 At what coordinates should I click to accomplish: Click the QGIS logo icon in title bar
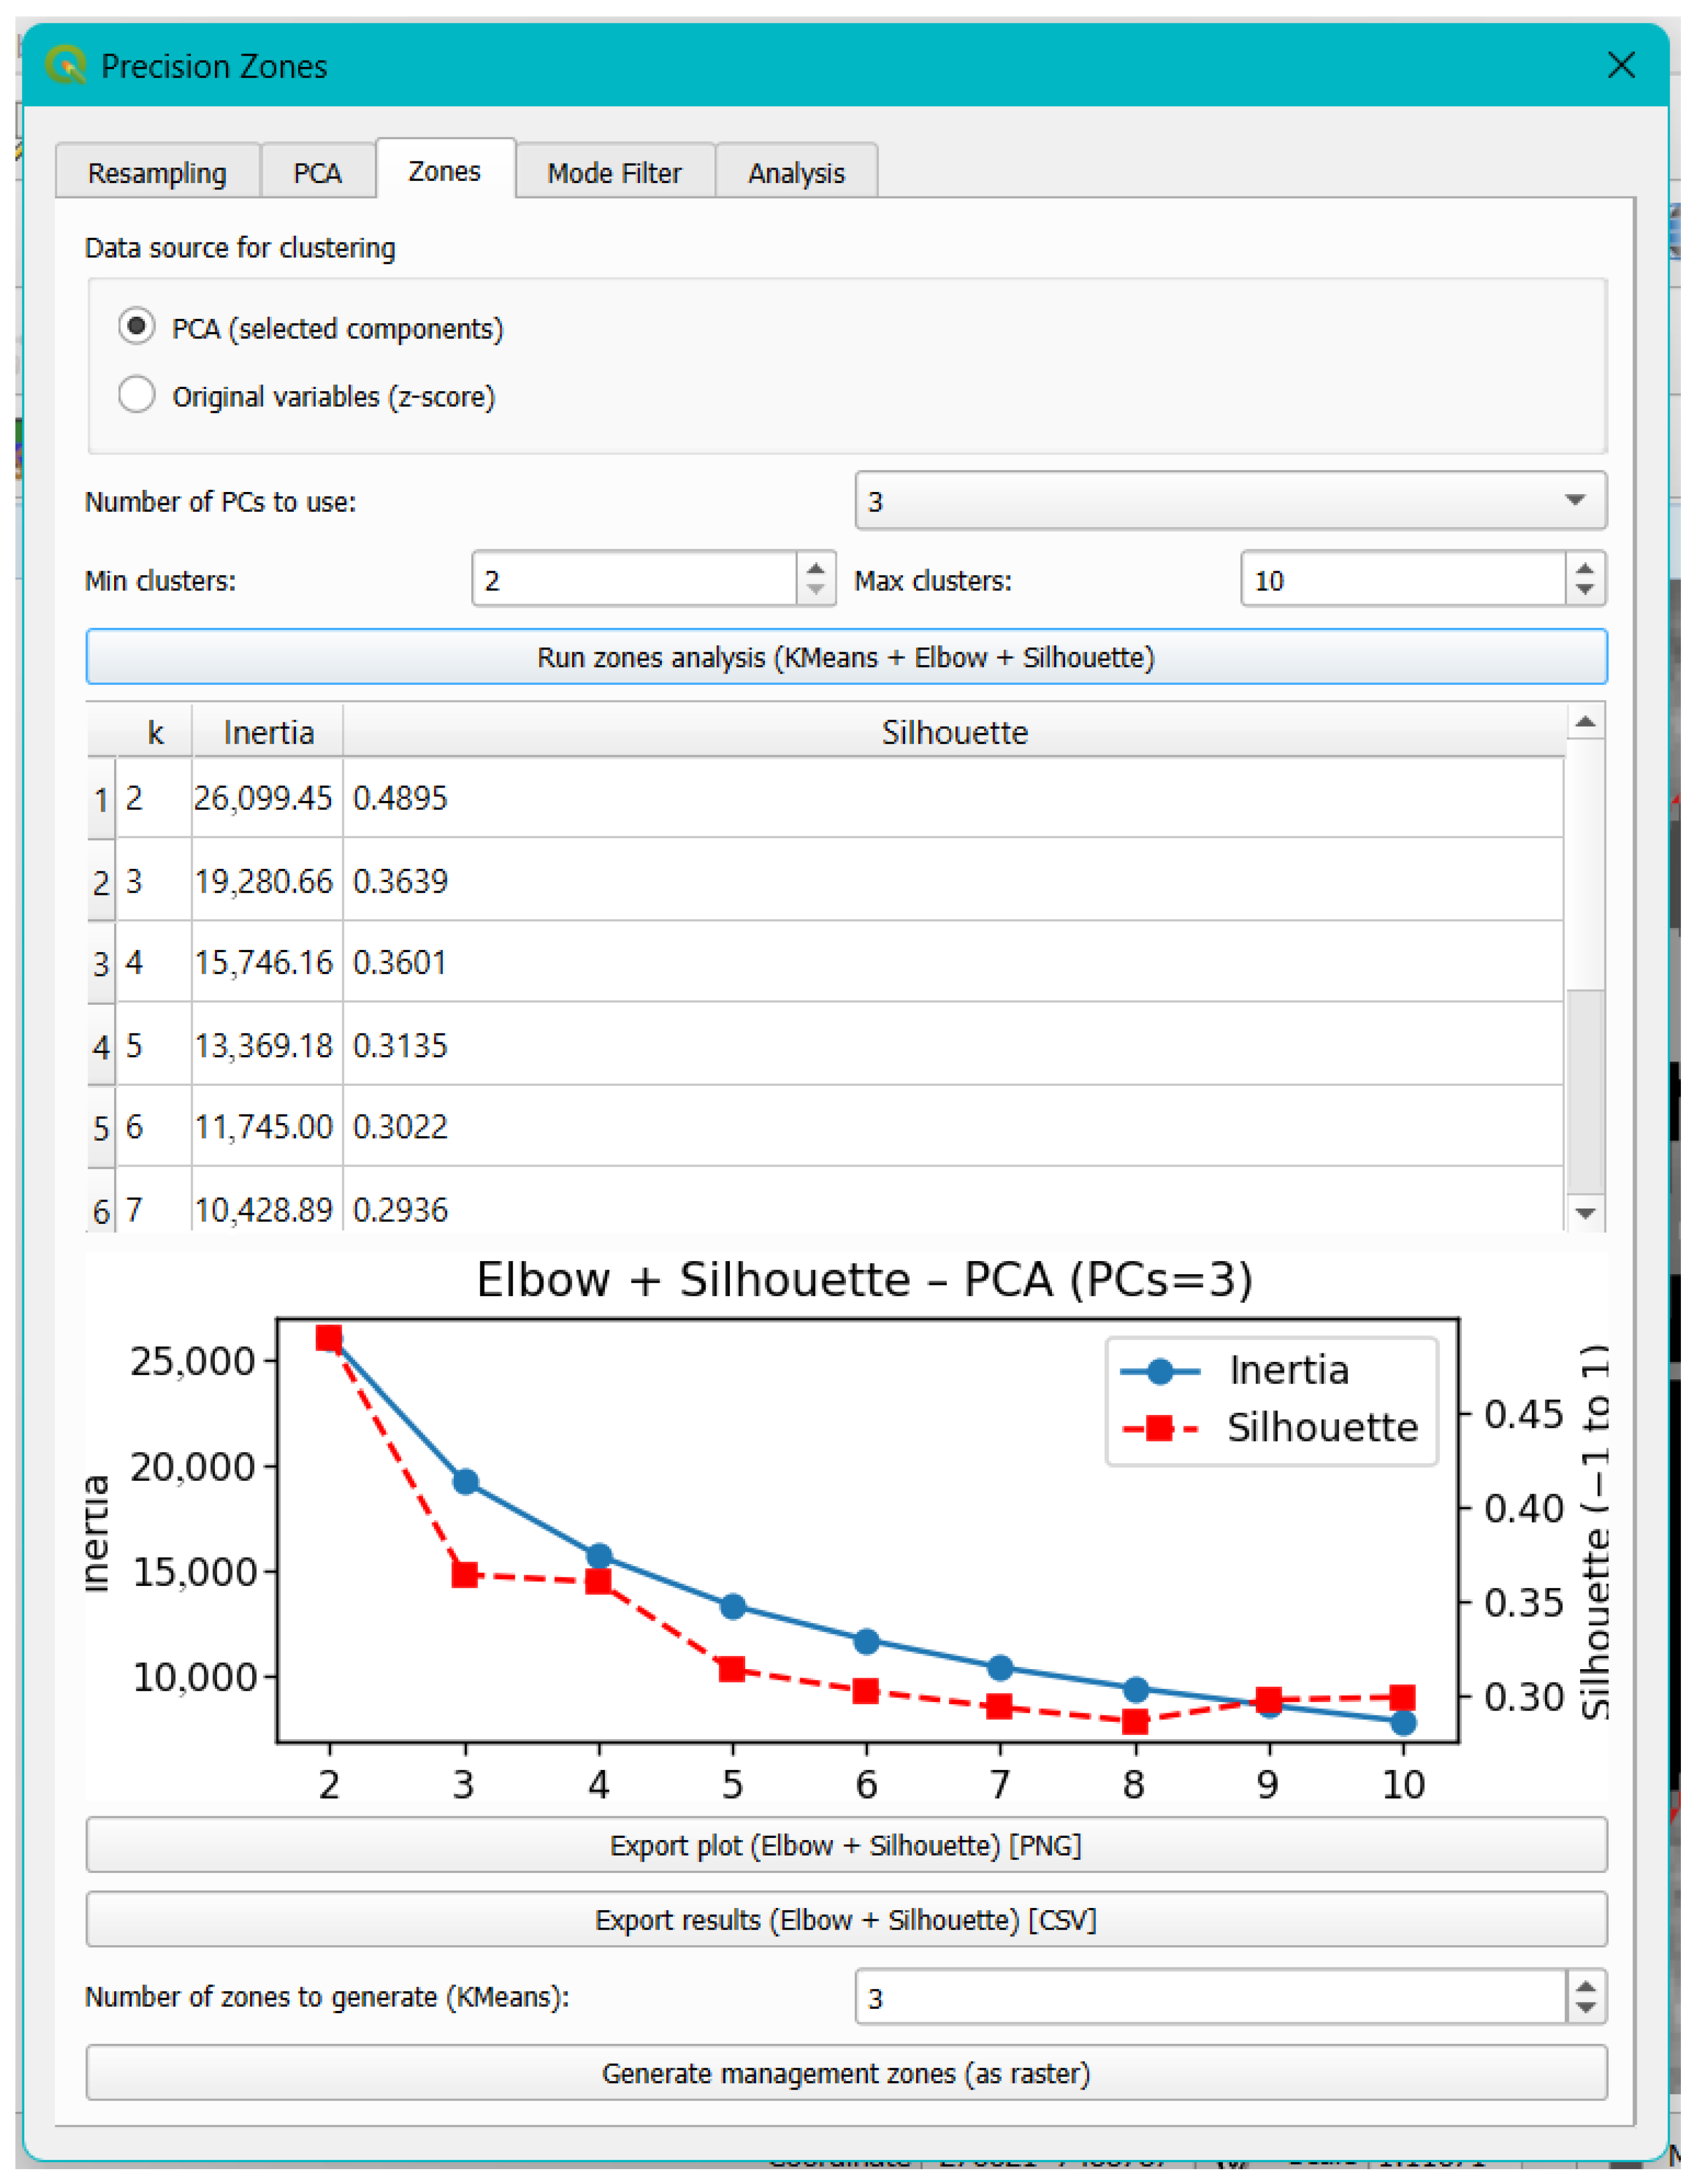[x=65, y=66]
